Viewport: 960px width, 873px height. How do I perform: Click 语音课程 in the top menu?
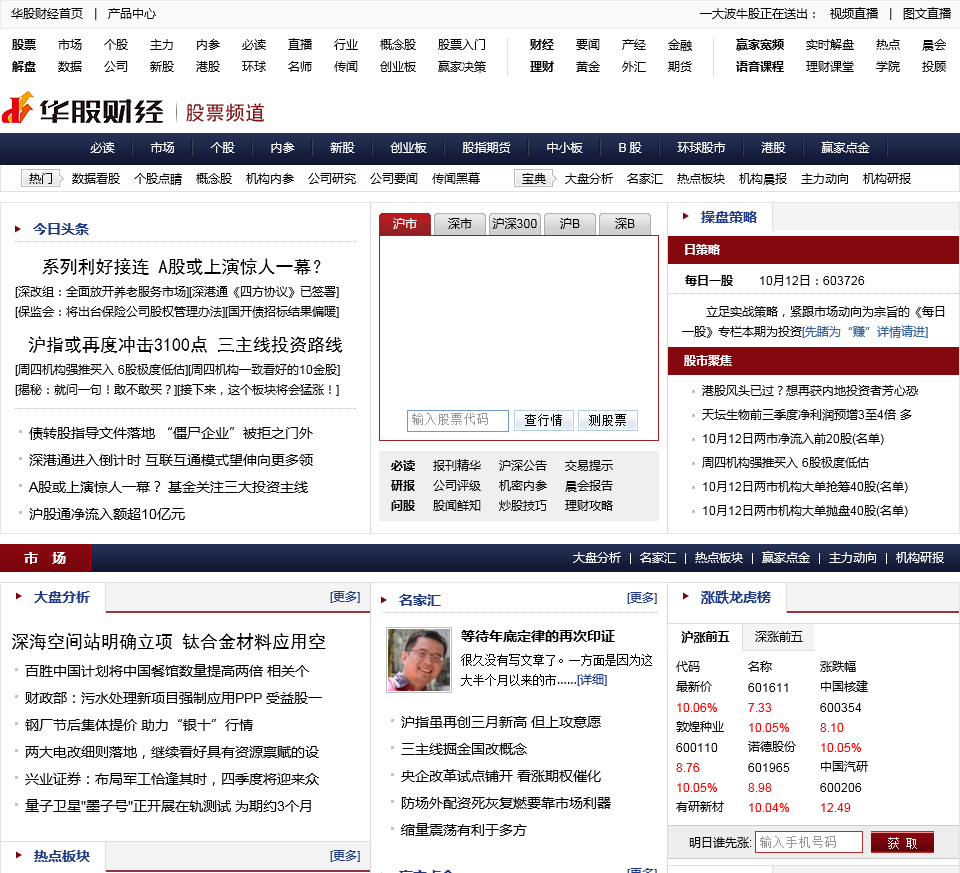click(x=760, y=66)
